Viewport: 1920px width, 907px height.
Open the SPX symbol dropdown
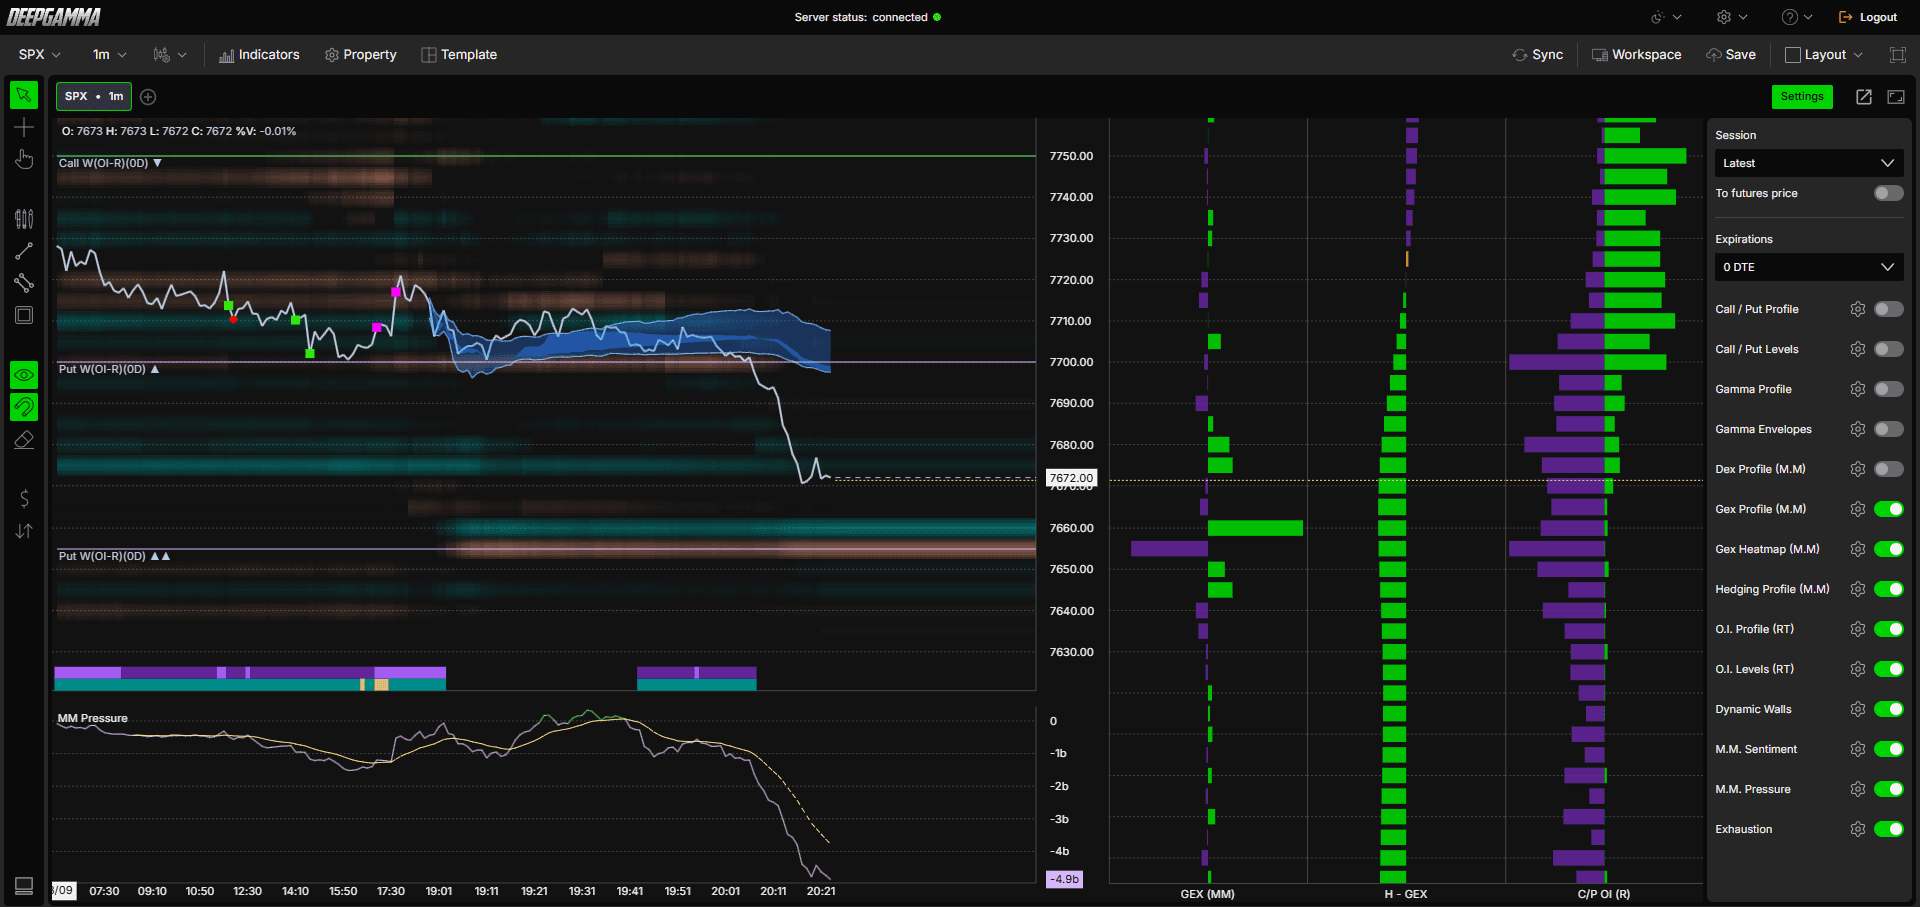[x=40, y=55]
